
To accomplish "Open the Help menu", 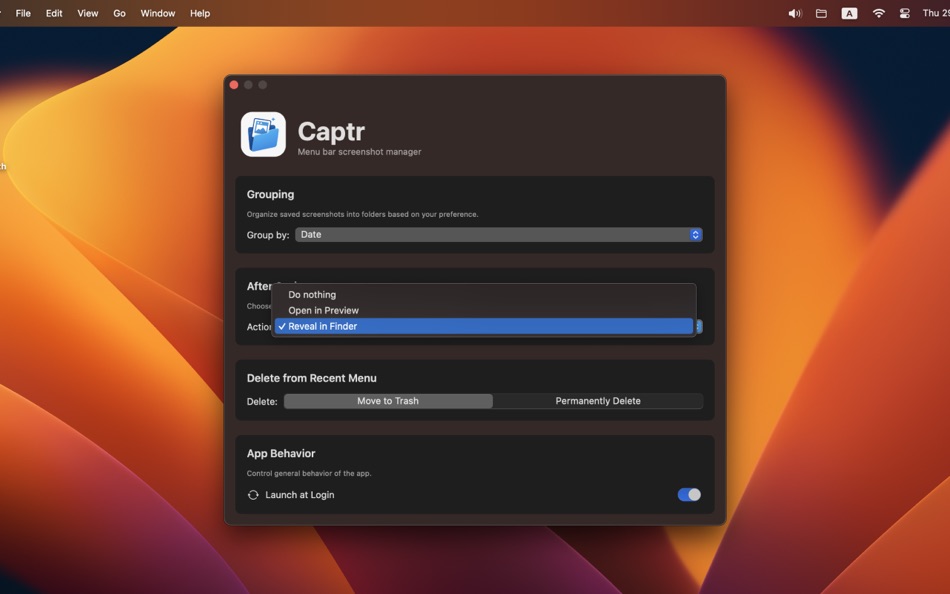I will pos(199,13).
